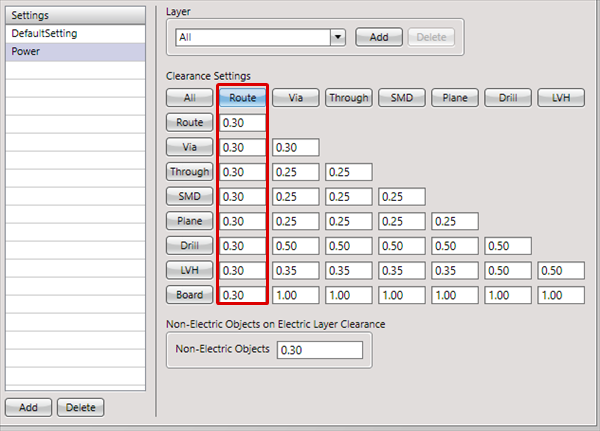600x431 pixels.
Task: Click the Drill row header button
Action: tap(189, 246)
